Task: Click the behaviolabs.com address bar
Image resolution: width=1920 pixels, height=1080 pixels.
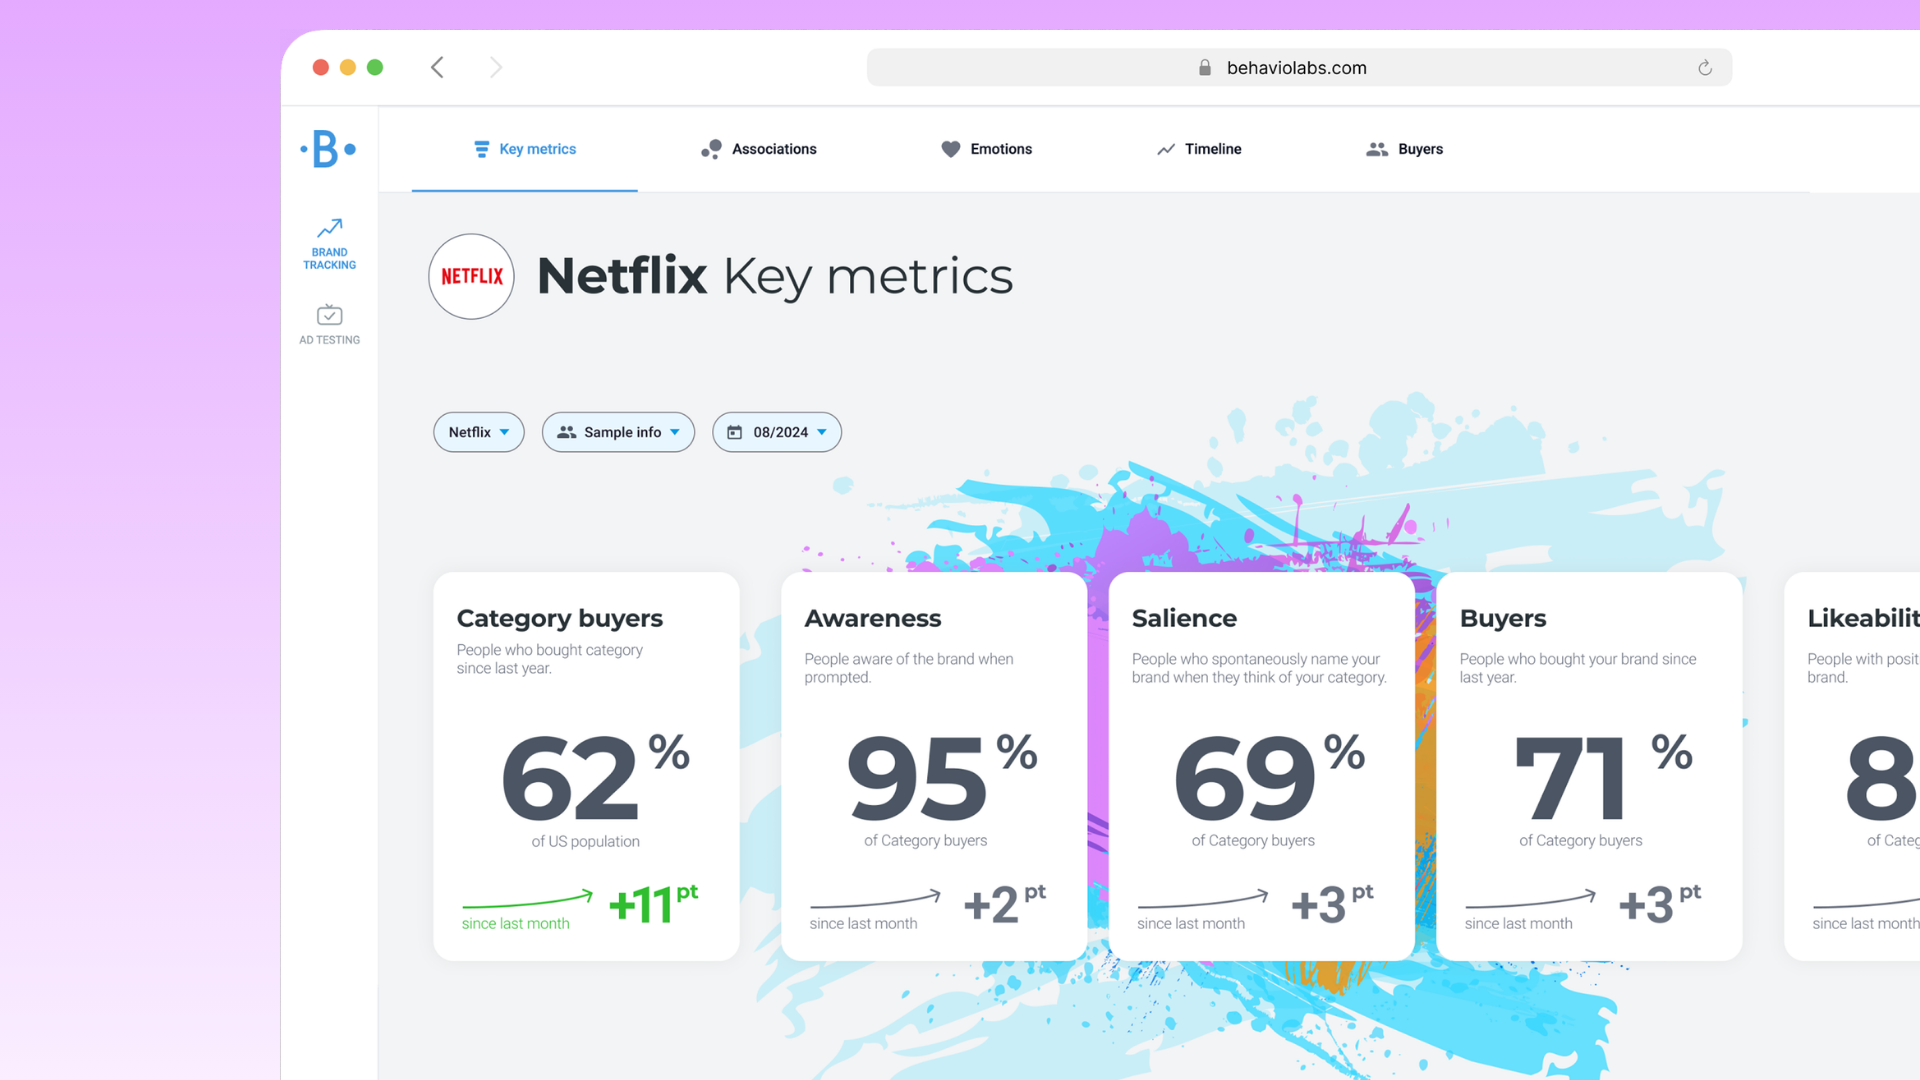Action: click(x=1299, y=67)
